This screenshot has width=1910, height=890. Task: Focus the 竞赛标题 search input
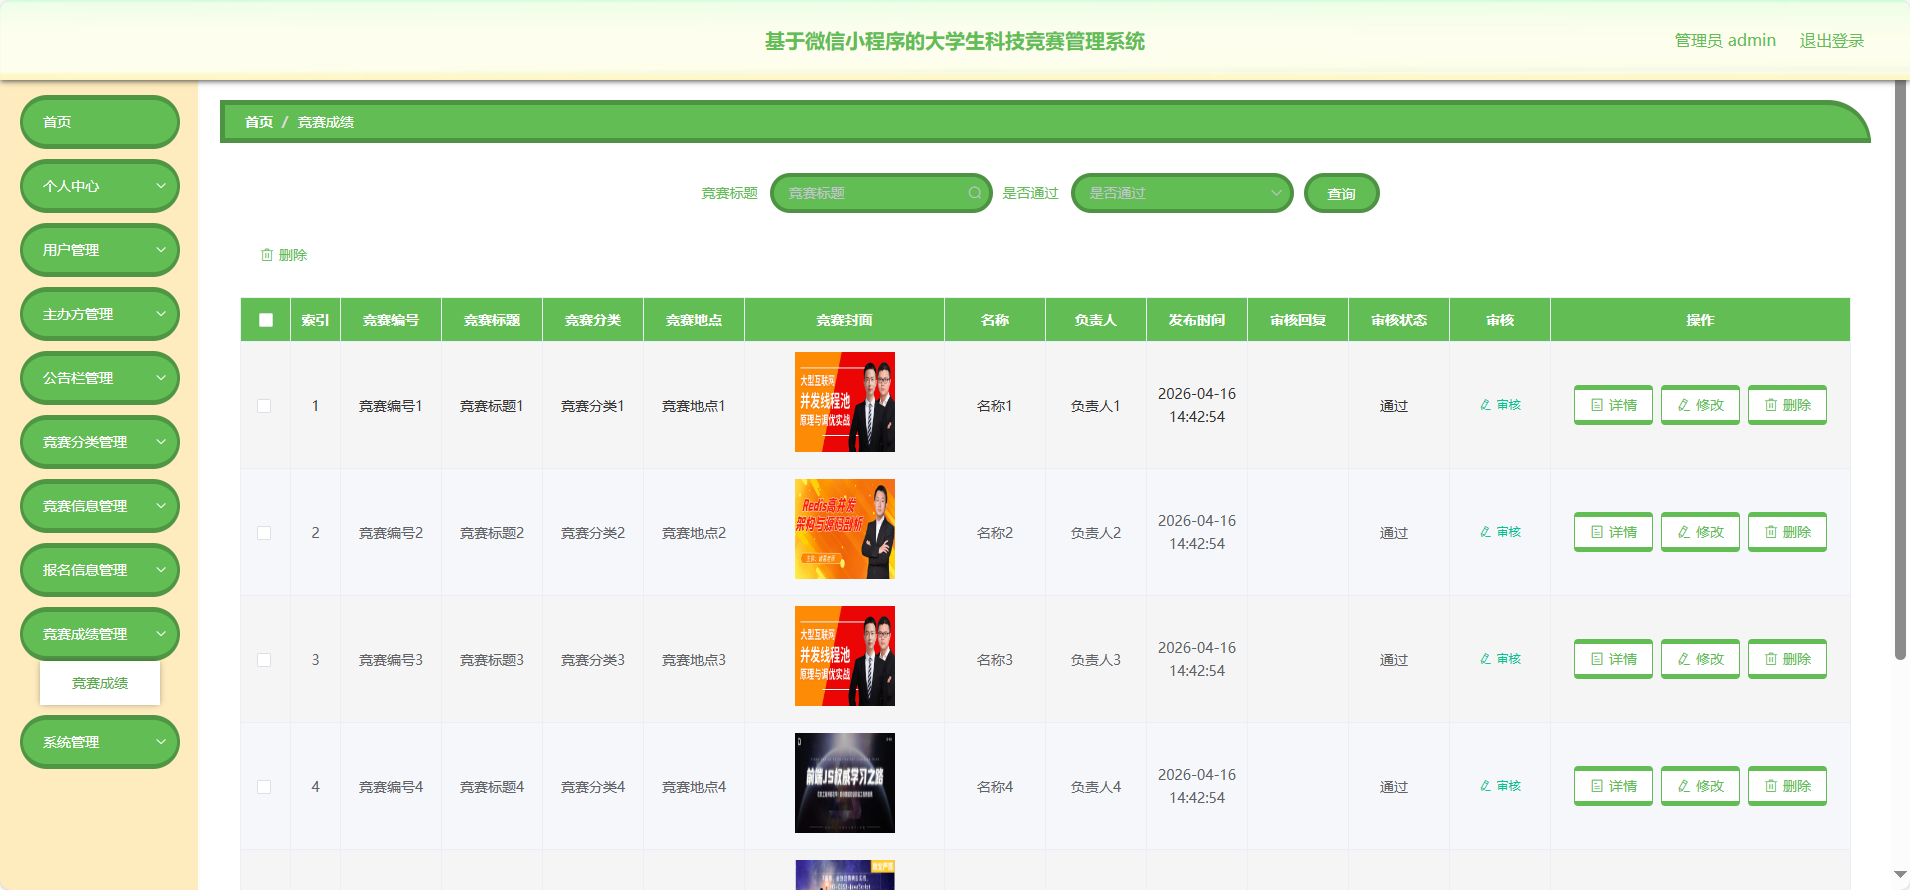point(881,193)
